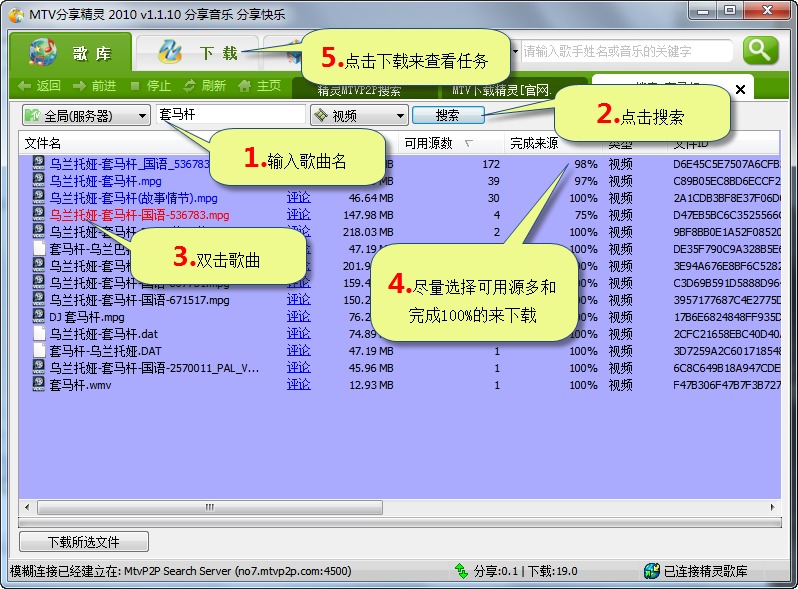Select file 乌兰托娅-套马杆-国语-671517.mpg
The width and height of the screenshot is (798, 589).
[x=139, y=300]
